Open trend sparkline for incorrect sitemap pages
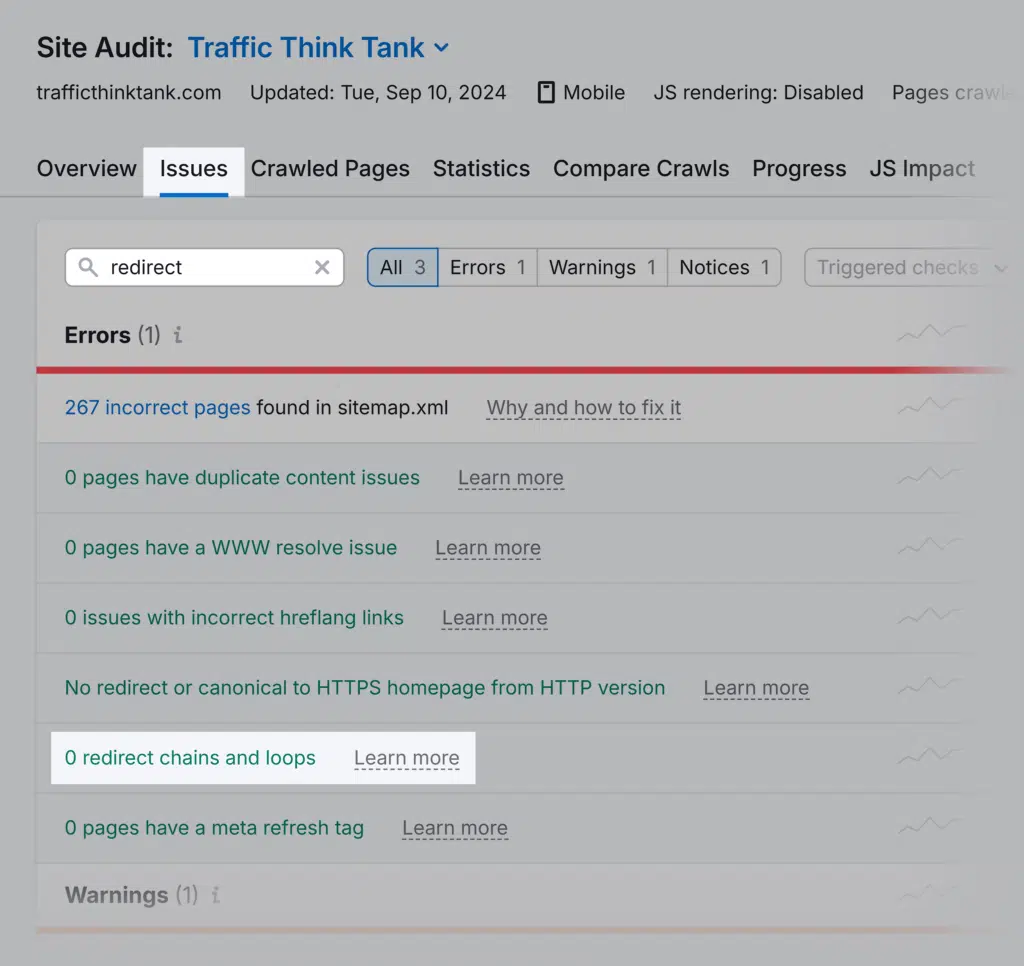Image resolution: width=1024 pixels, height=966 pixels. tap(931, 407)
